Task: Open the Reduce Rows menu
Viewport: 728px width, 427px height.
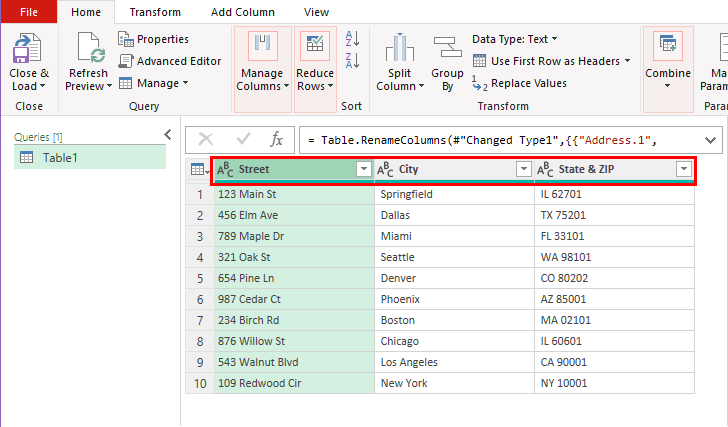Action: [315, 70]
